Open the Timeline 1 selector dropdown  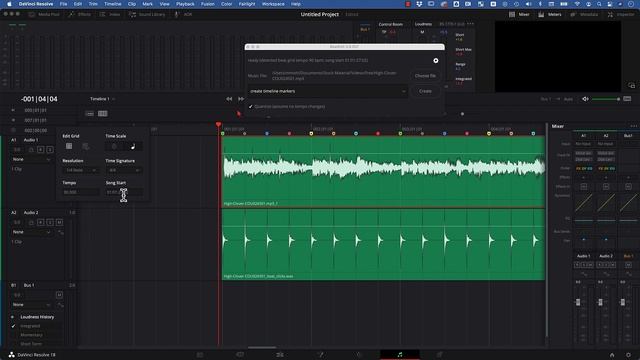pyautogui.click(x=102, y=99)
